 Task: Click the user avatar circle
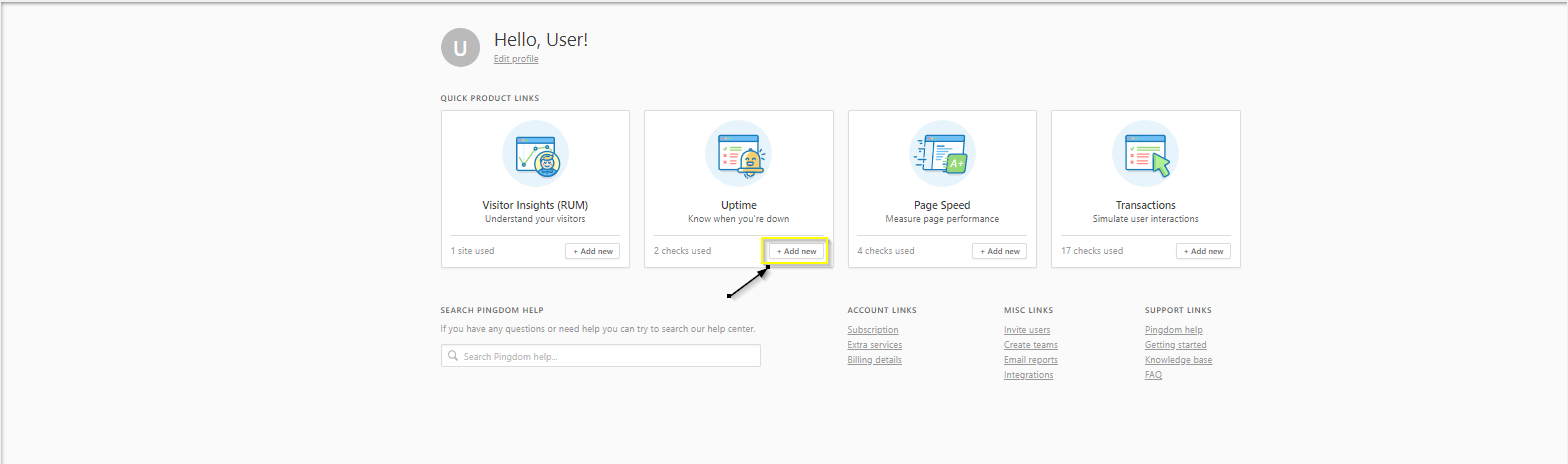pos(460,47)
